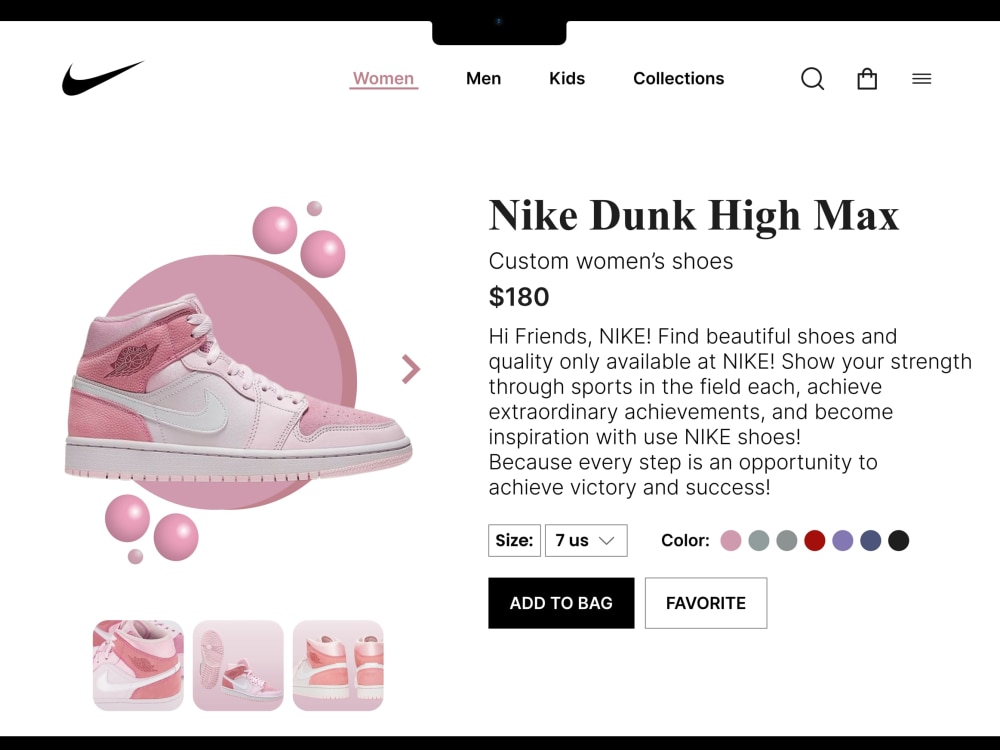1000x750 pixels.
Task: Go to the Kids section
Action: pos(567,78)
